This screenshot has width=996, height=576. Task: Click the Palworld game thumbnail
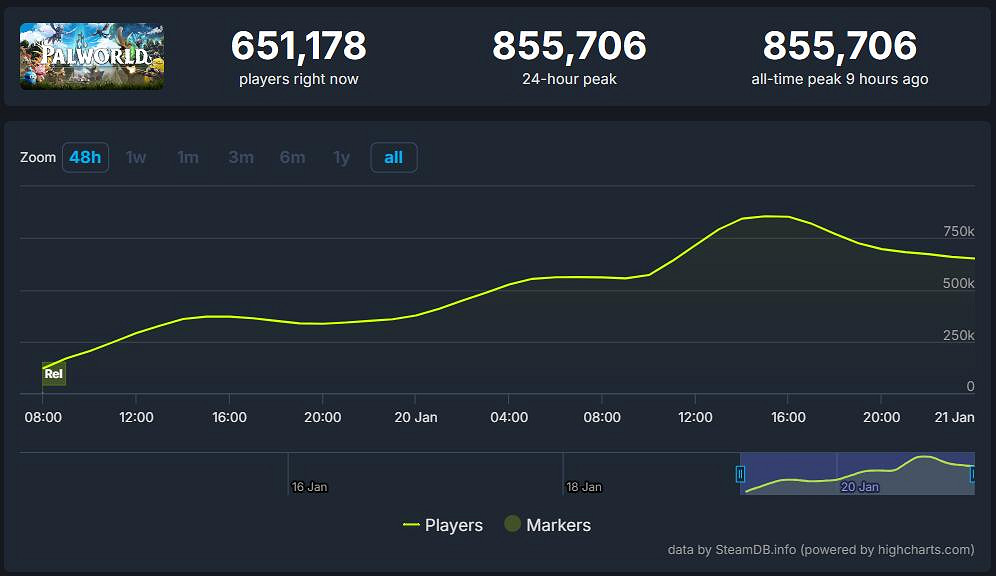[x=92, y=57]
